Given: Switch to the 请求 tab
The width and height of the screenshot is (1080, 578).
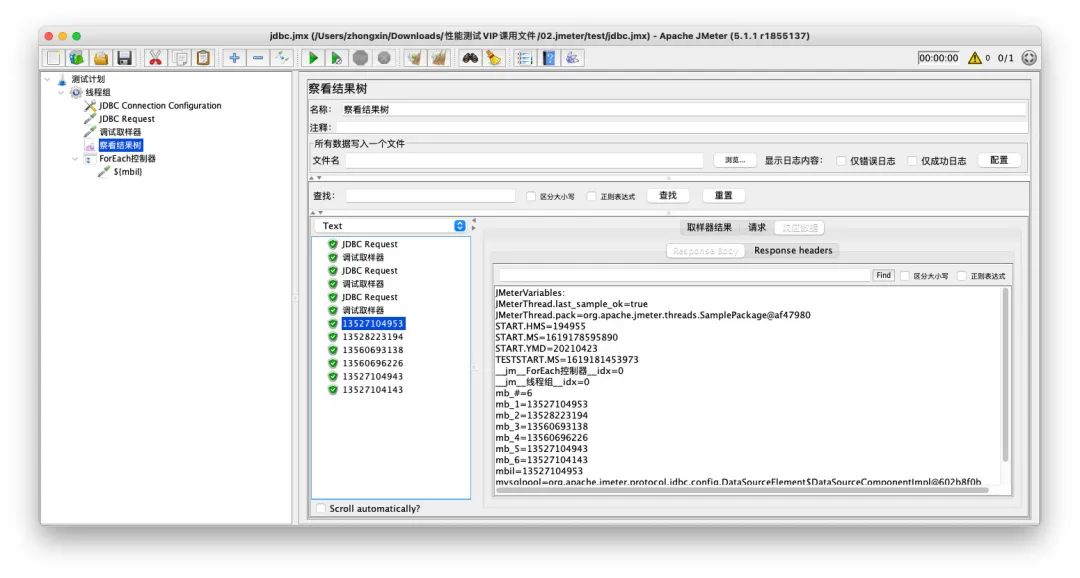Looking at the screenshot, I should [757, 227].
